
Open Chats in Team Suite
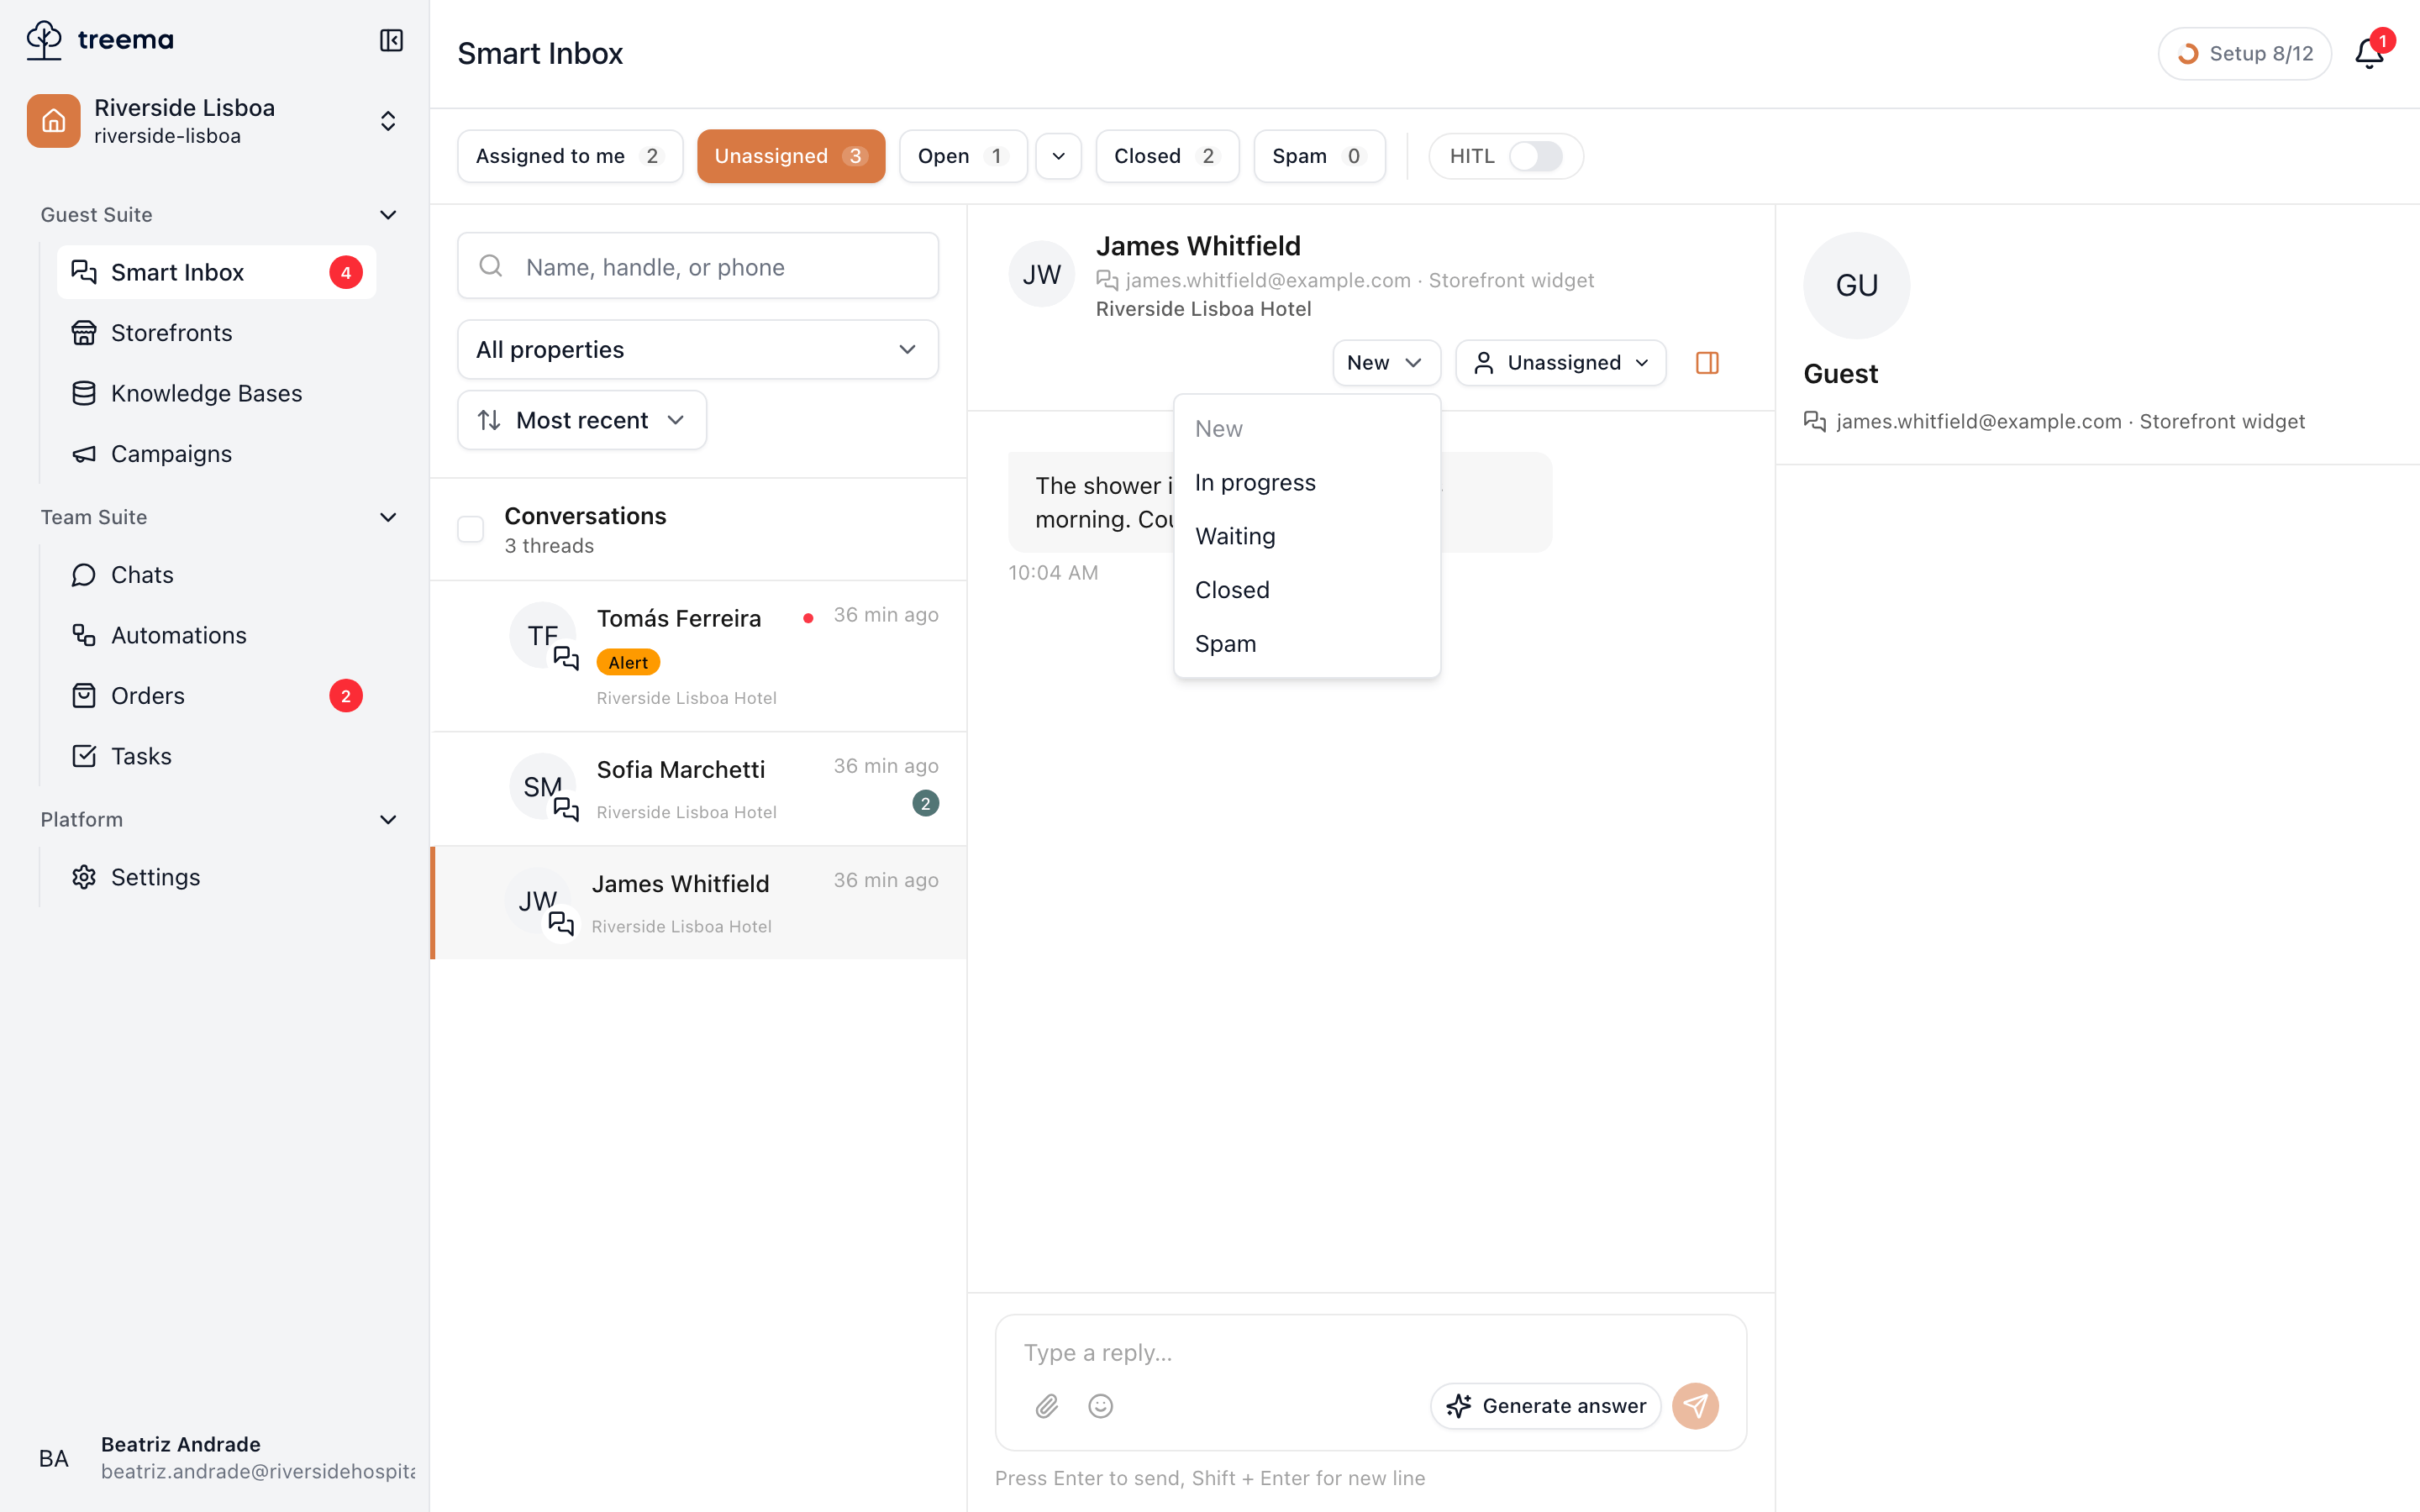[x=216, y=575]
